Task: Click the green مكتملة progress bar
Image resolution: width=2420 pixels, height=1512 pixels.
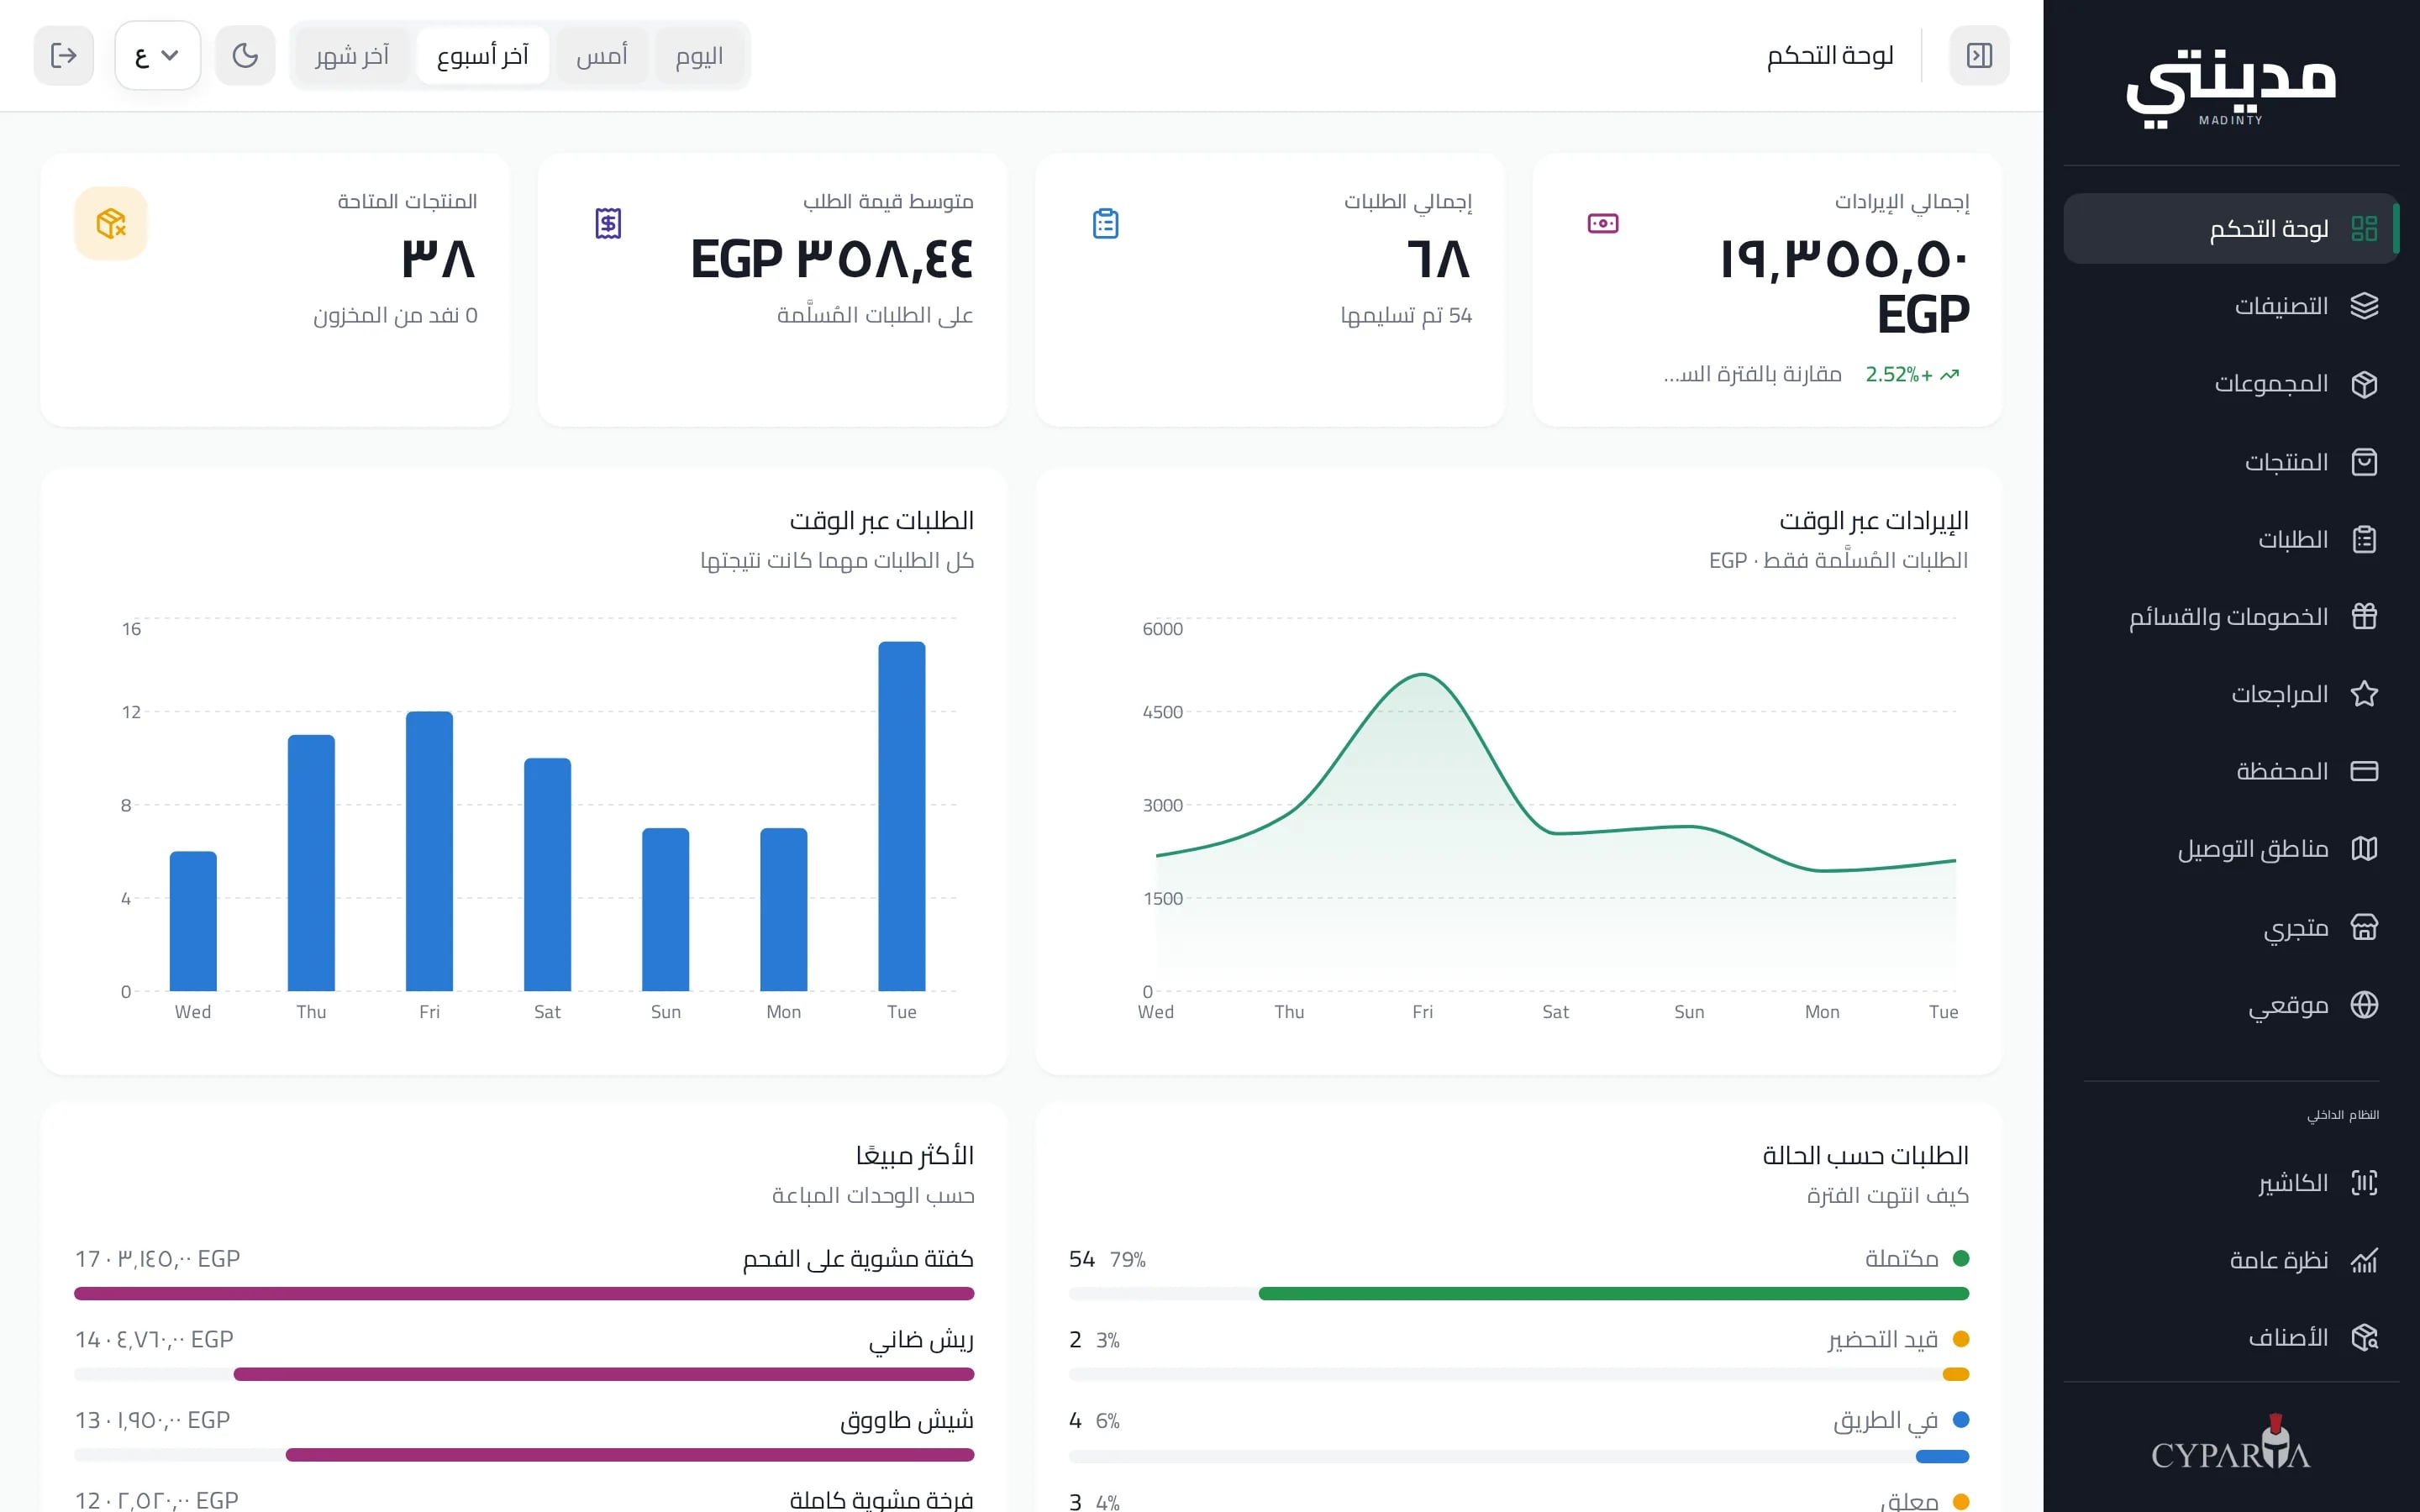Action: point(1613,1294)
